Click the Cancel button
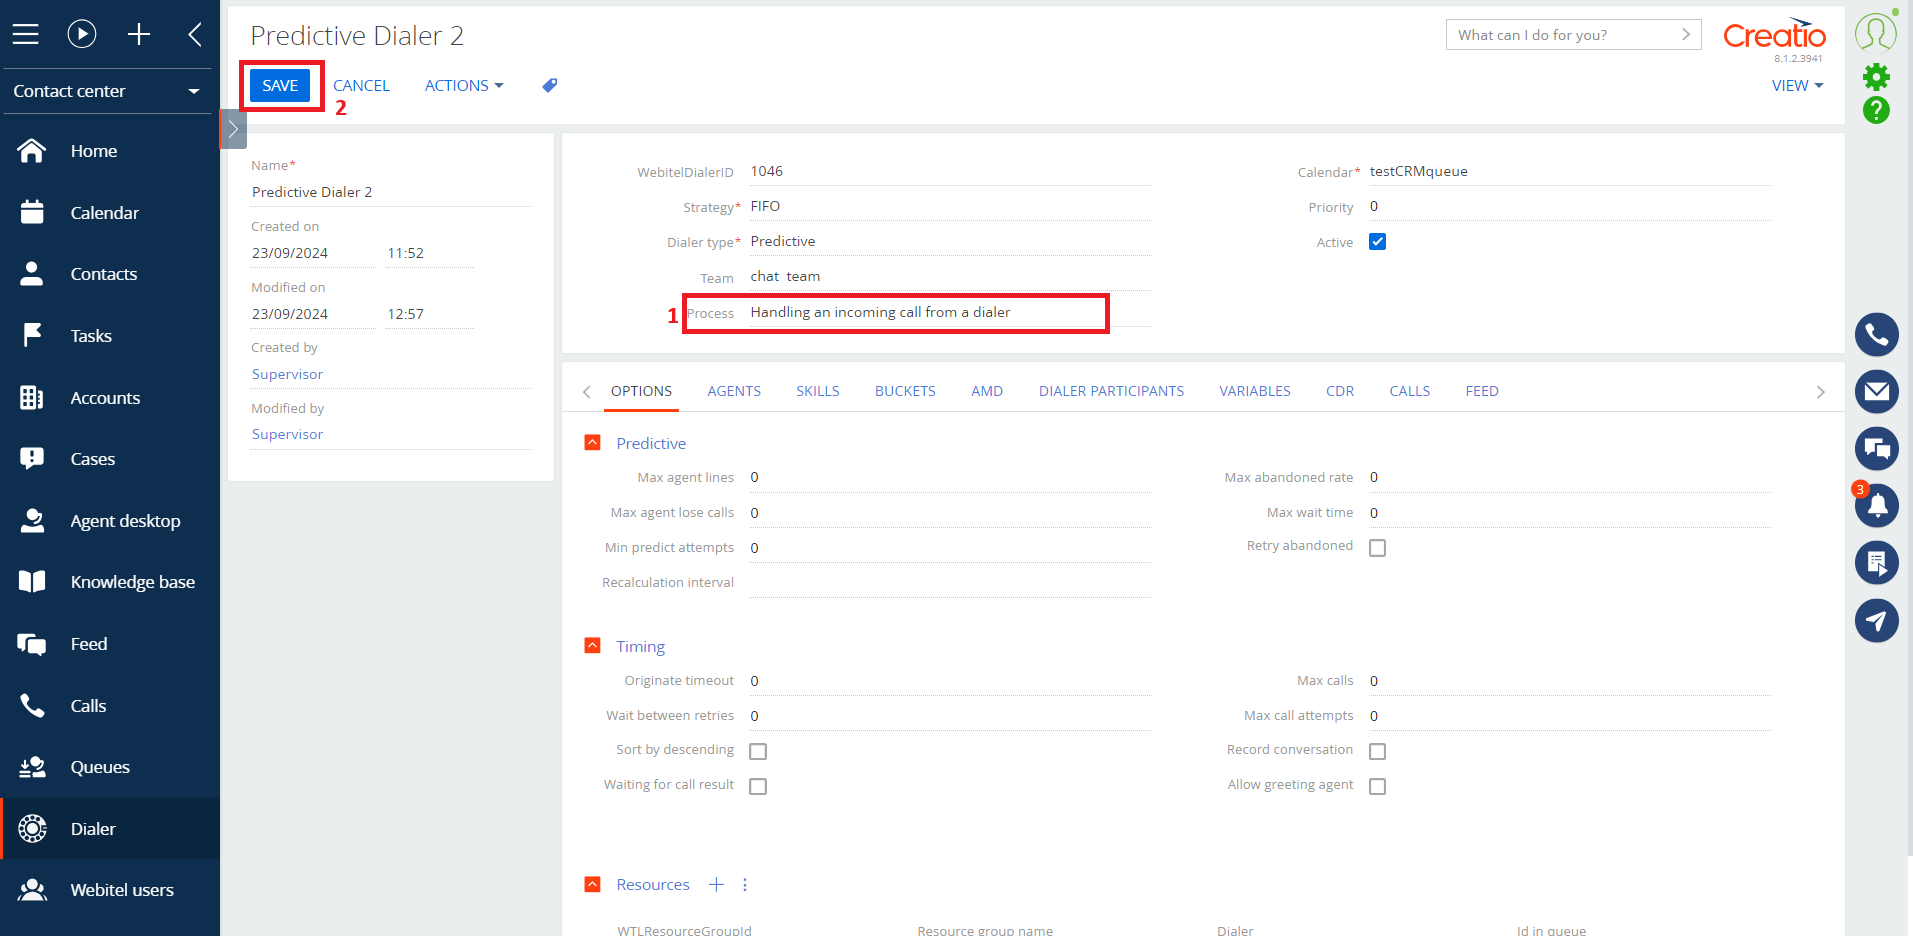1913x936 pixels. click(x=361, y=86)
